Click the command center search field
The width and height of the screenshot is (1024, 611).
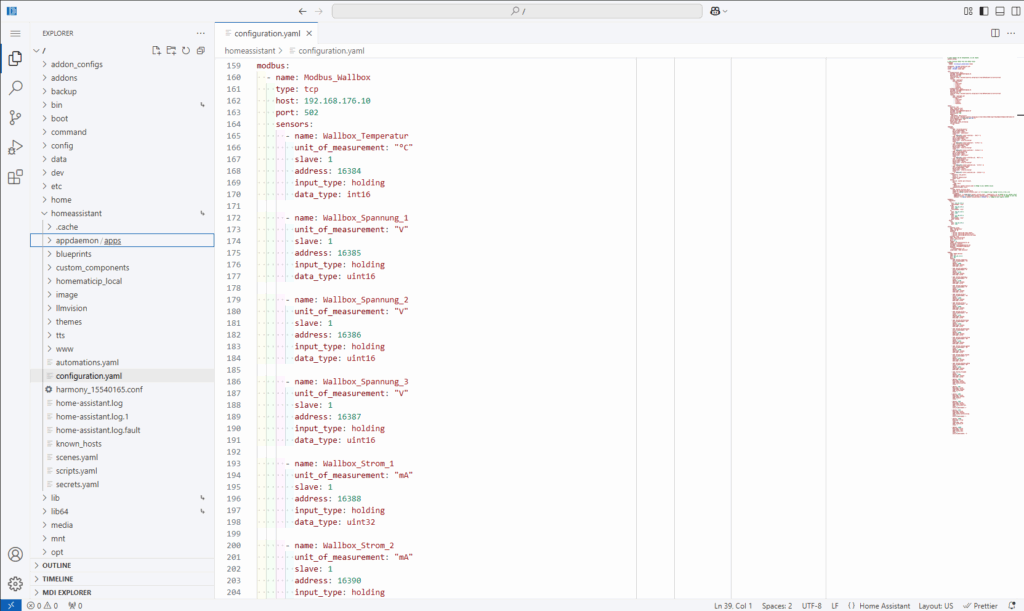tap(517, 11)
